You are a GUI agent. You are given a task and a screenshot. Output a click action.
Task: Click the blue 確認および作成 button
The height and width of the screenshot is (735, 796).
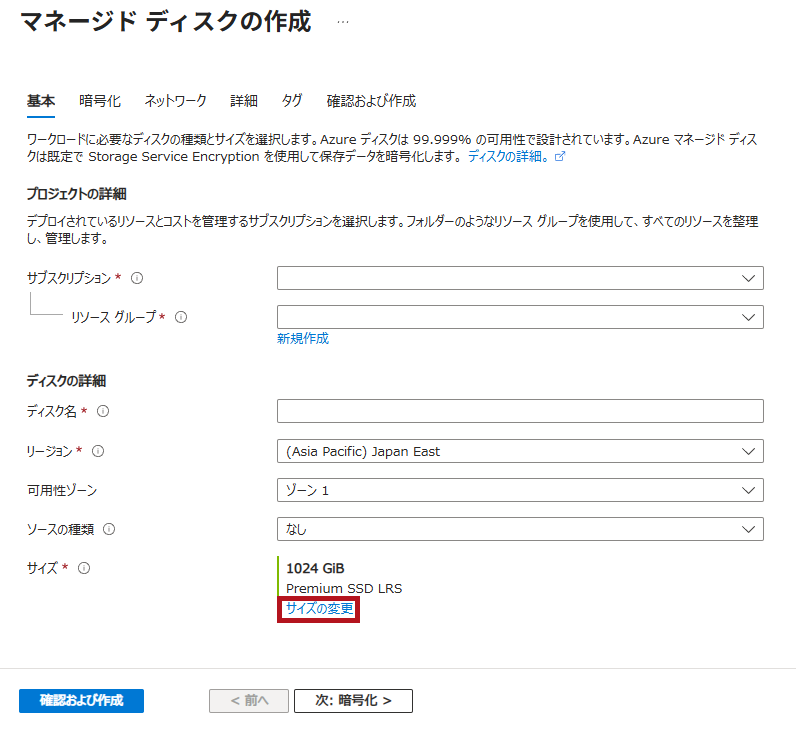pos(81,701)
